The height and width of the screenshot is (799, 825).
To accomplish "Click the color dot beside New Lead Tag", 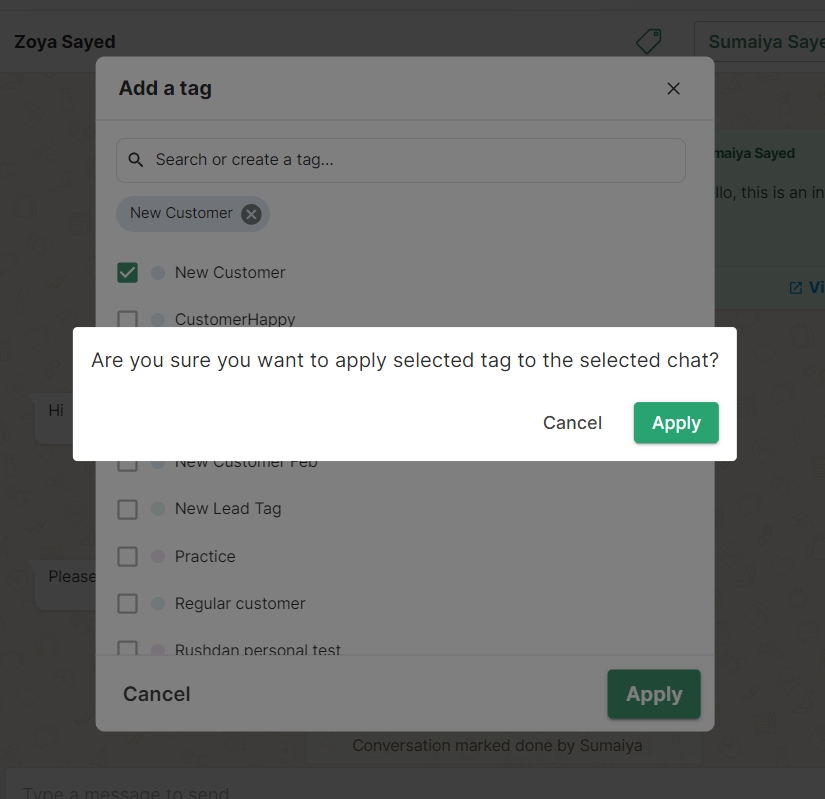I will (157, 509).
